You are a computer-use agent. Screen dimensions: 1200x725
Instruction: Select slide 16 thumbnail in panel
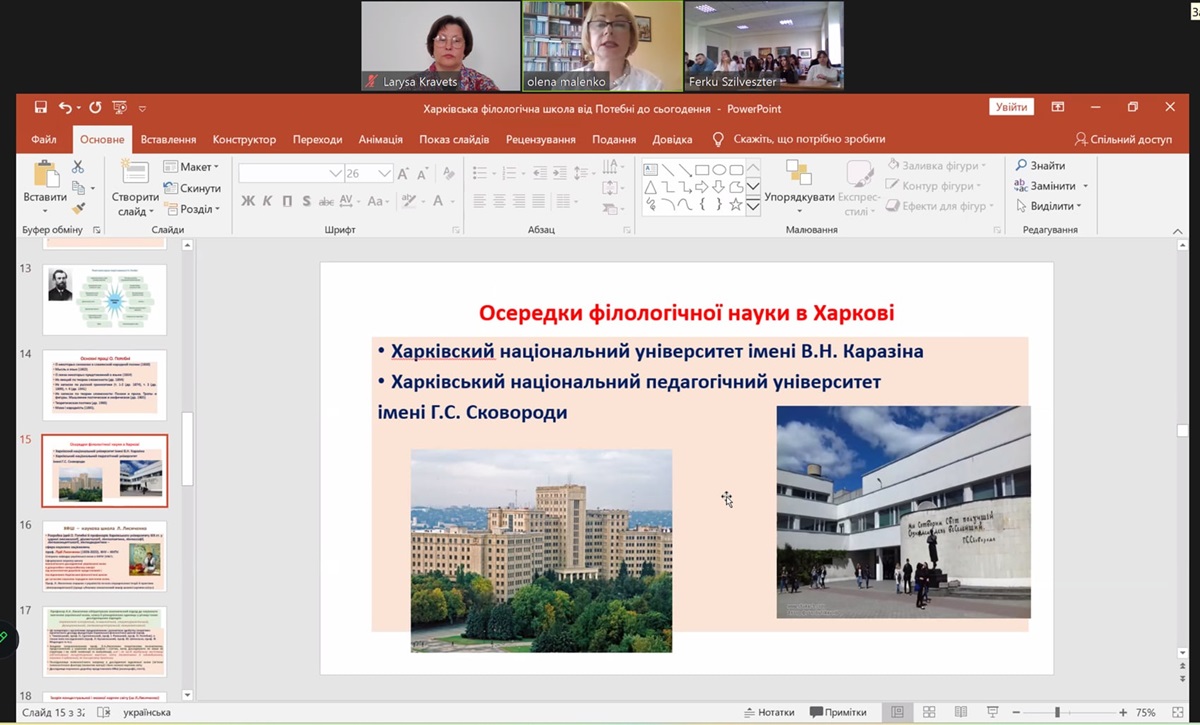(104, 556)
